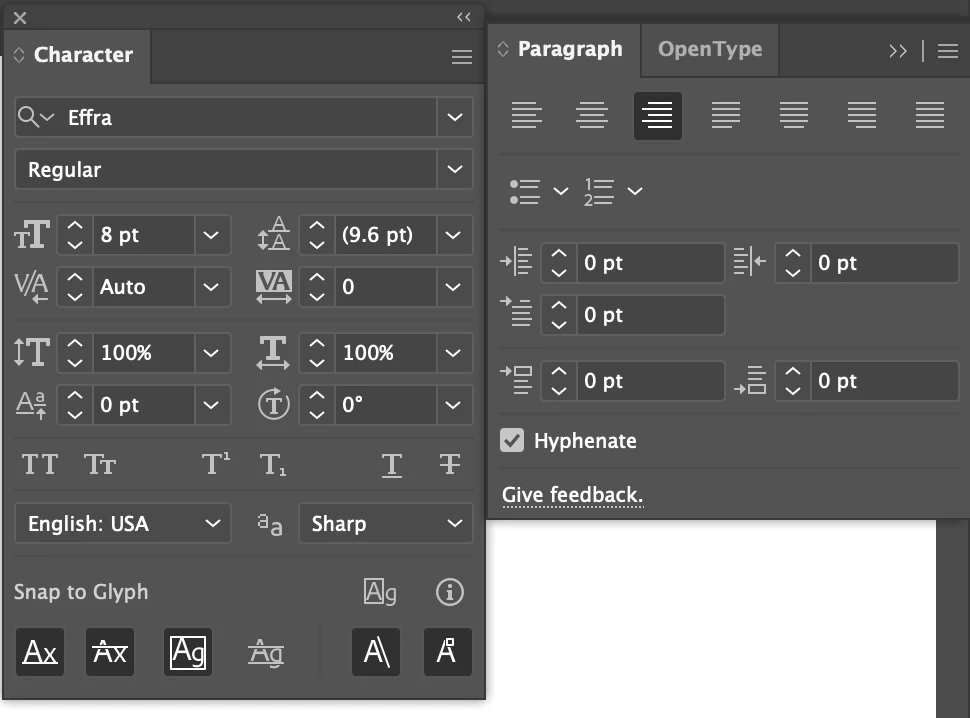Open the English: USA language dropdown
This screenshot has height=718, width=970.
pyautogui.click(x=122, y=524)
